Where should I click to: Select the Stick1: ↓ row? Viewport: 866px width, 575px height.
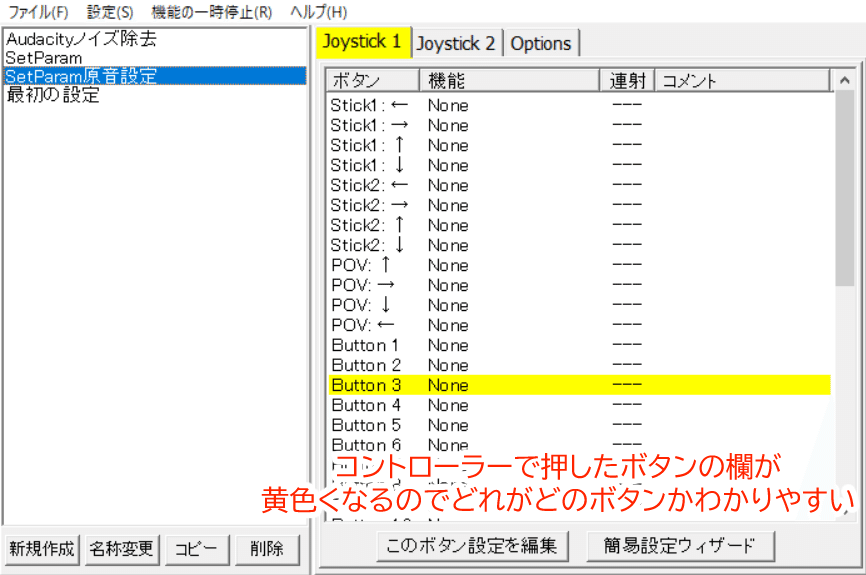[x=579, y=165]
